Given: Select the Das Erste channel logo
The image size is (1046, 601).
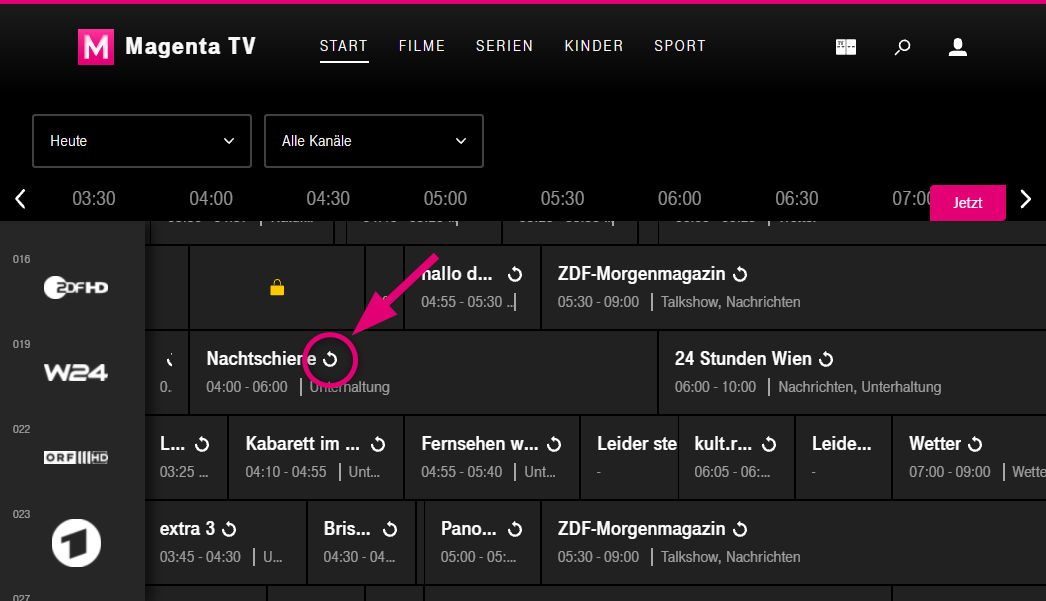Looking at the screenshot, I should tap(75, 542).
